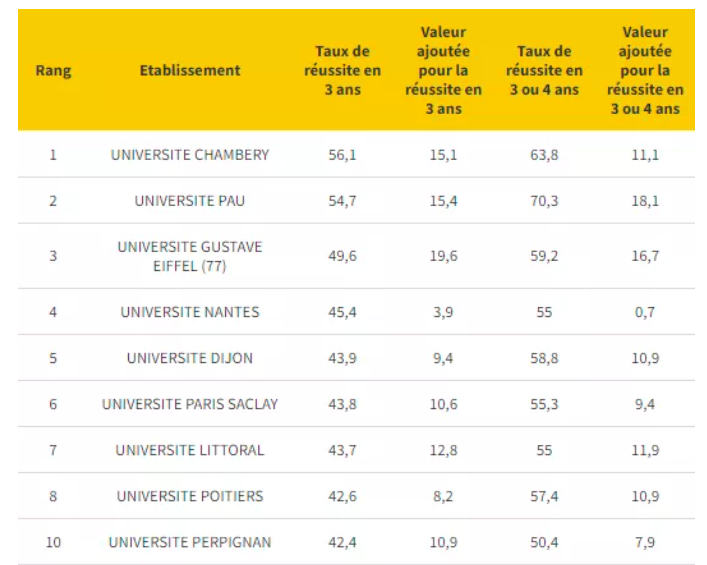Click value 11,1 in the Chambery row
This screenshot has height=565, width=707.
tap(645, 155)
